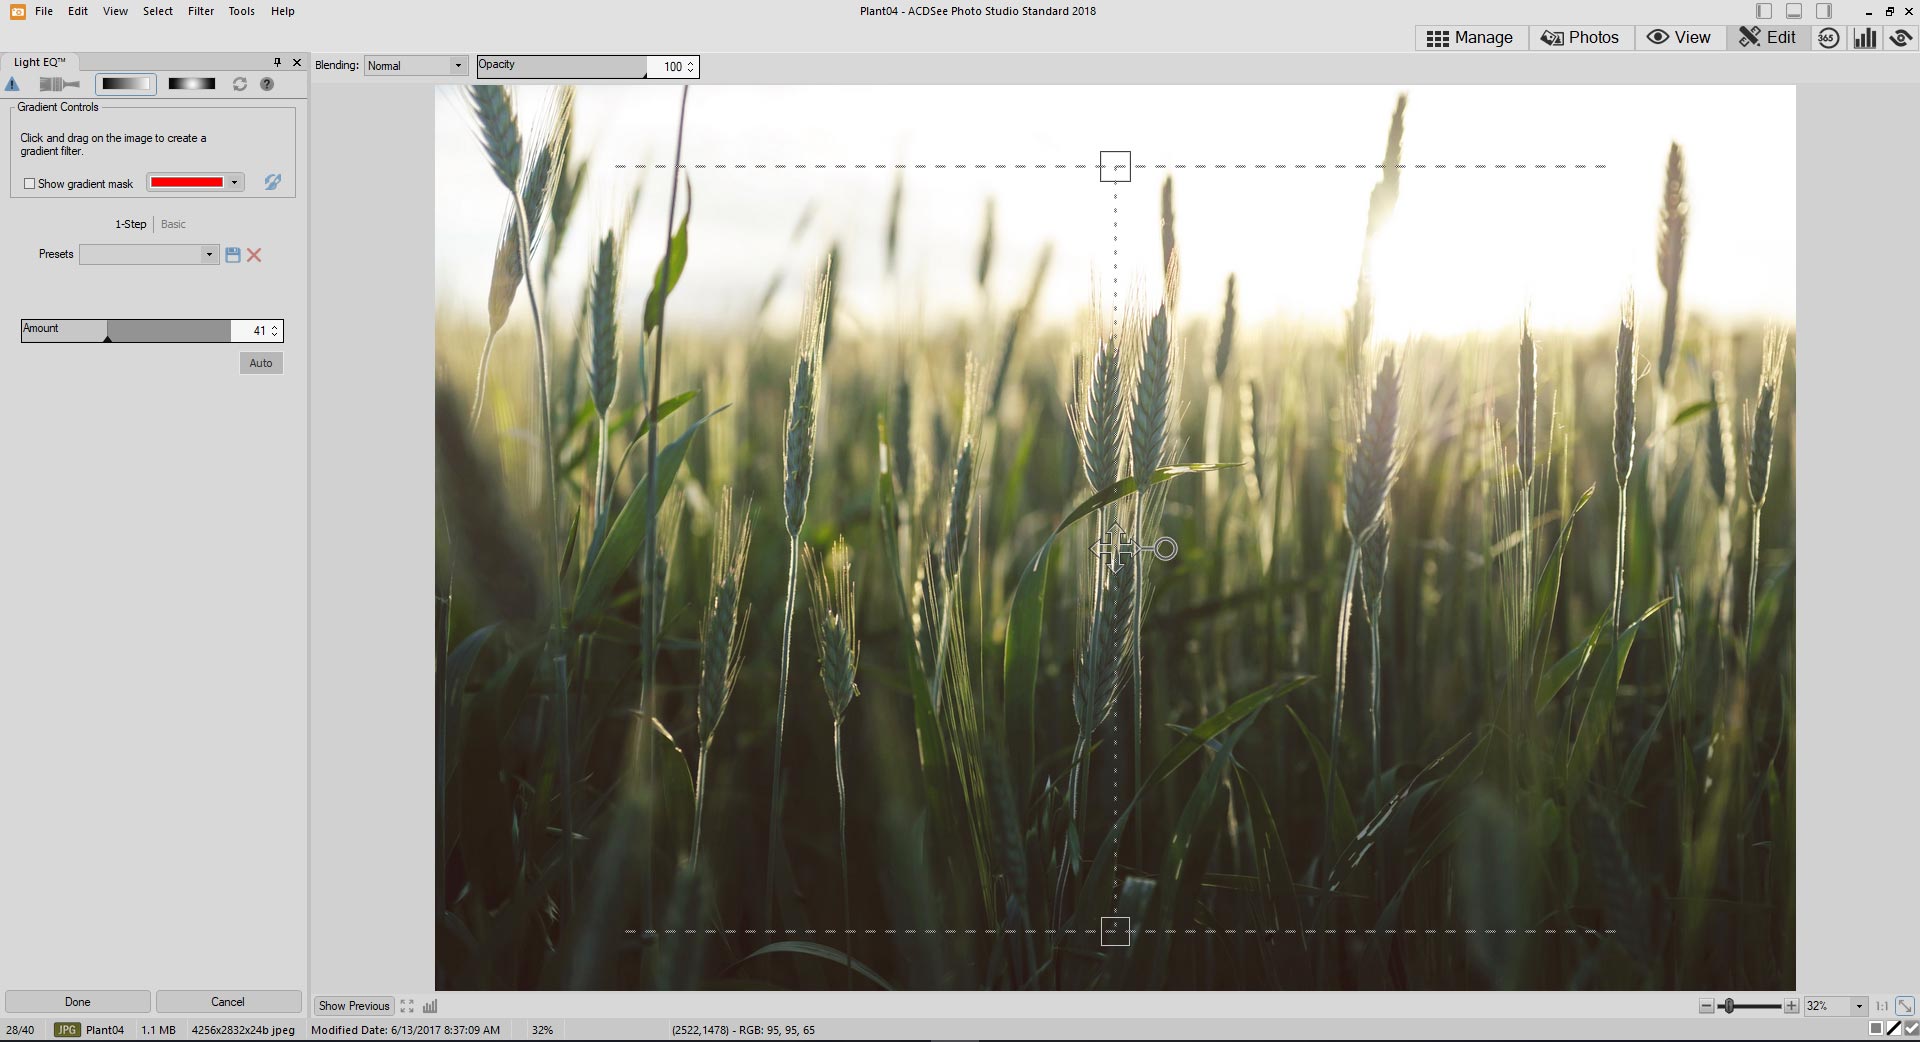Expand the Presets dropdown
The image size is (1920, 1042).
pos(209,254)
